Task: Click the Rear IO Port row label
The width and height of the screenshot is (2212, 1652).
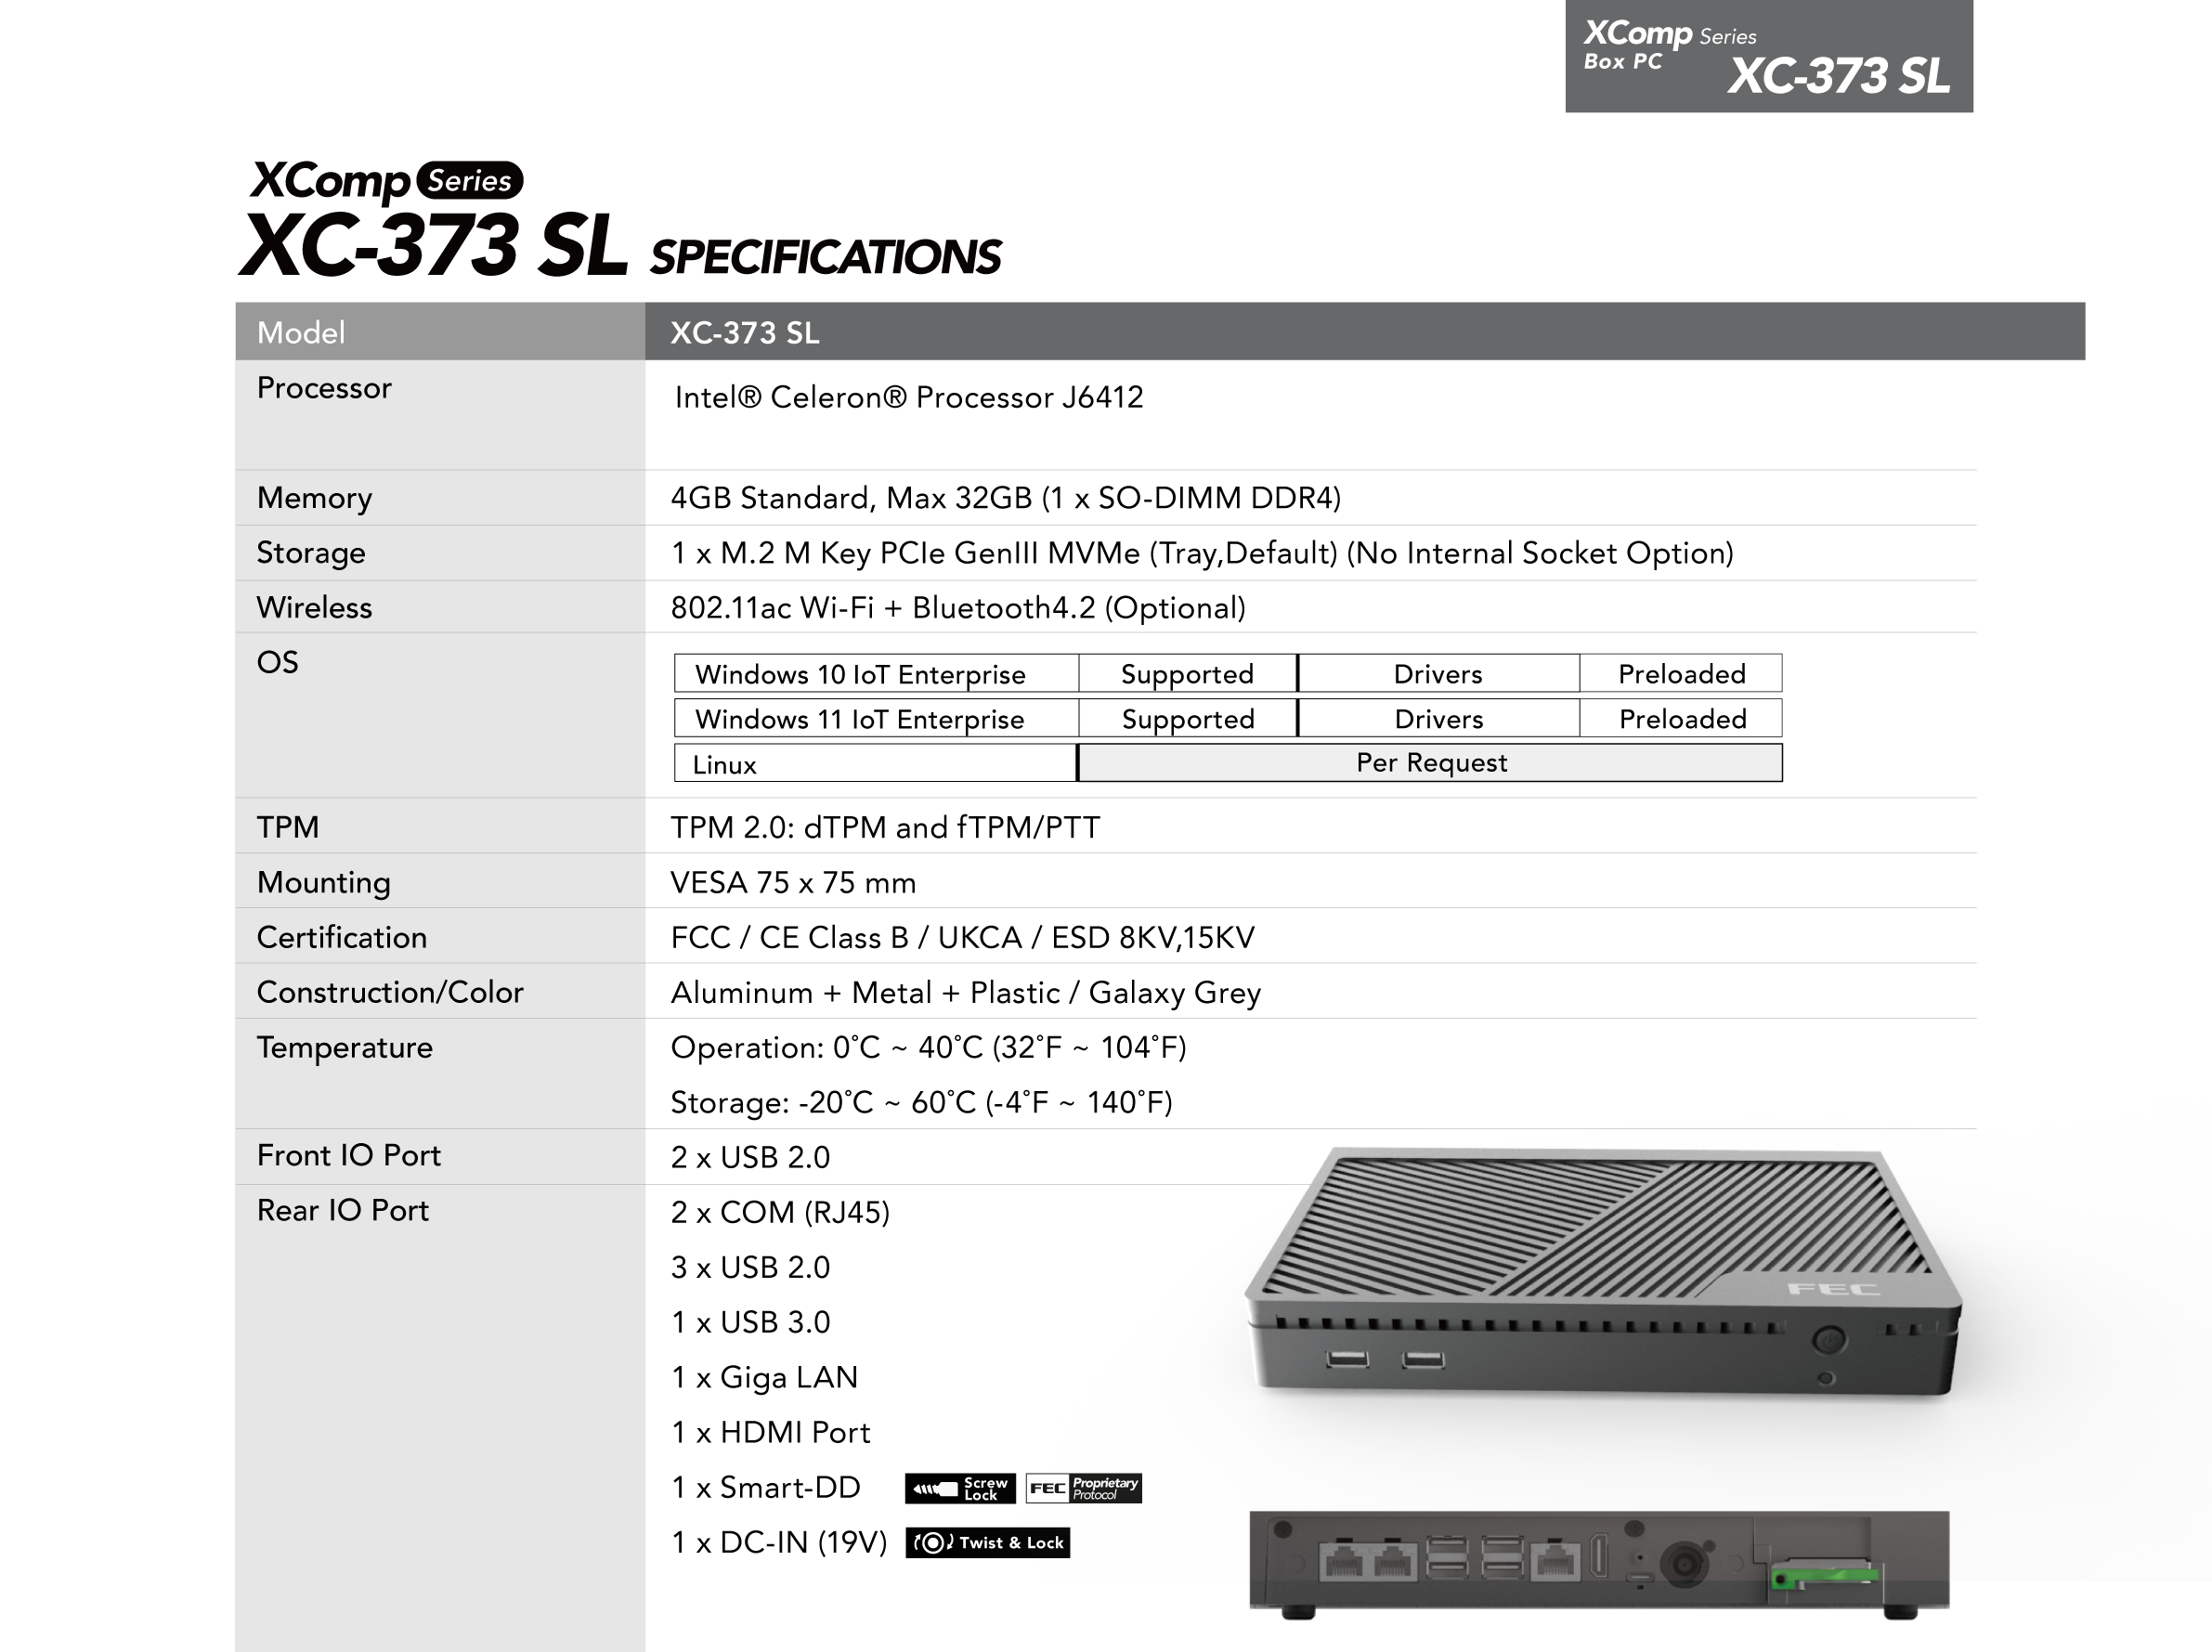Action: [x=343, y=1211]
